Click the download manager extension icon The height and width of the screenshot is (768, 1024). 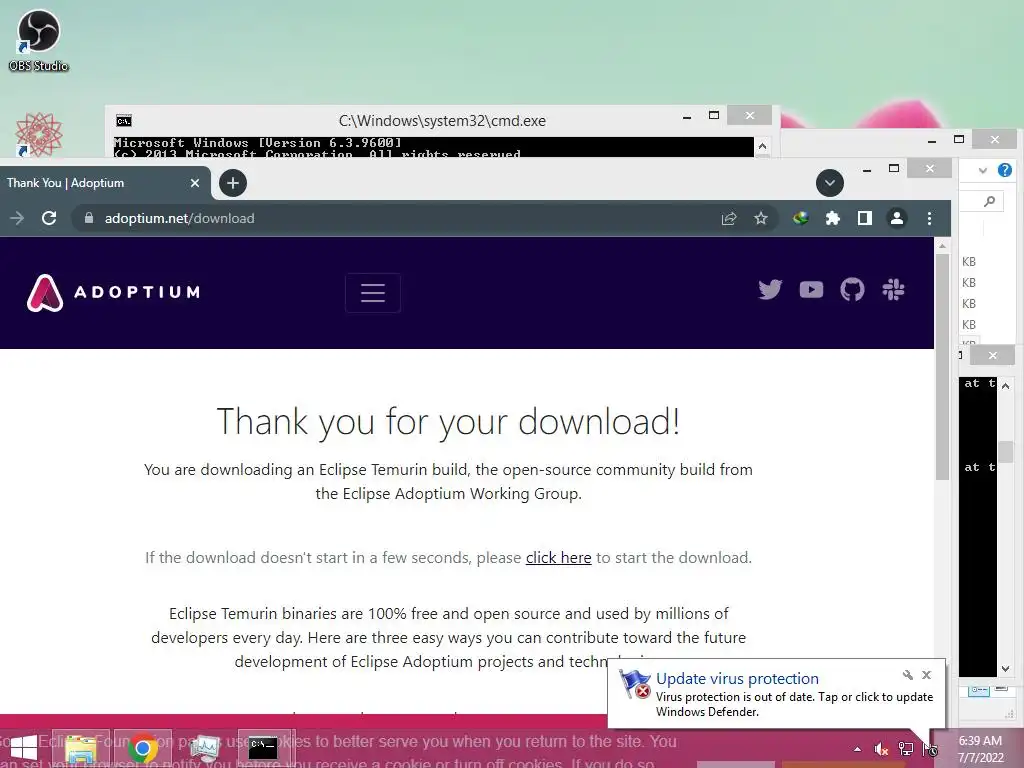coord(801,218)
